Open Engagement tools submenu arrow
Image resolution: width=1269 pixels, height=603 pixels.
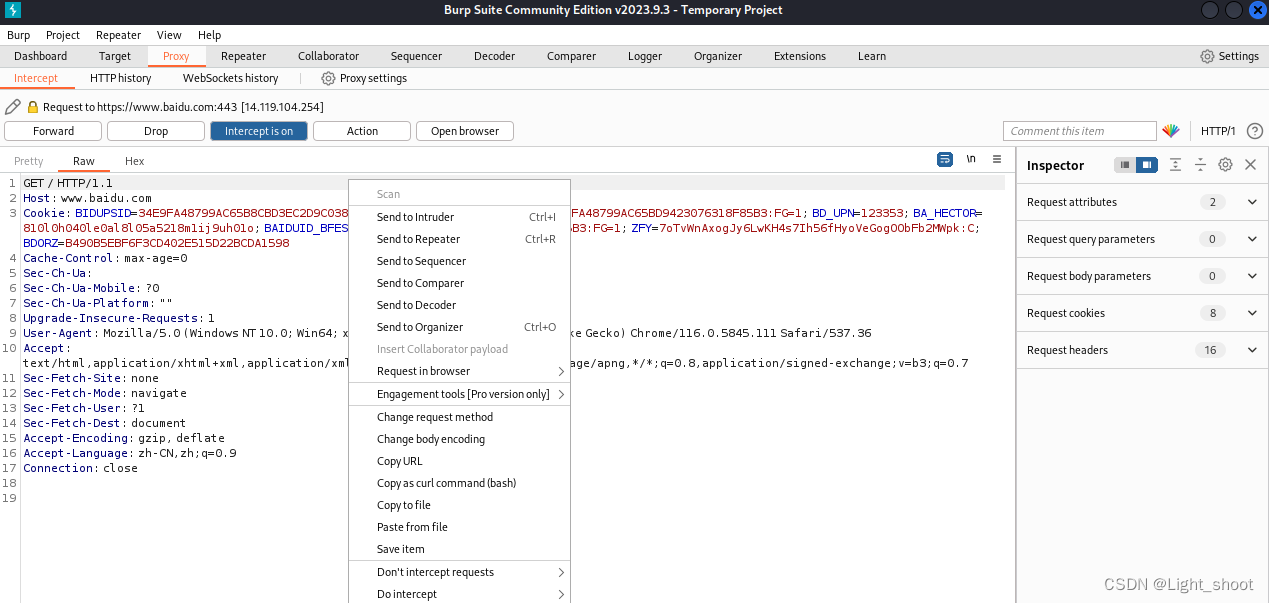(561, 394)
